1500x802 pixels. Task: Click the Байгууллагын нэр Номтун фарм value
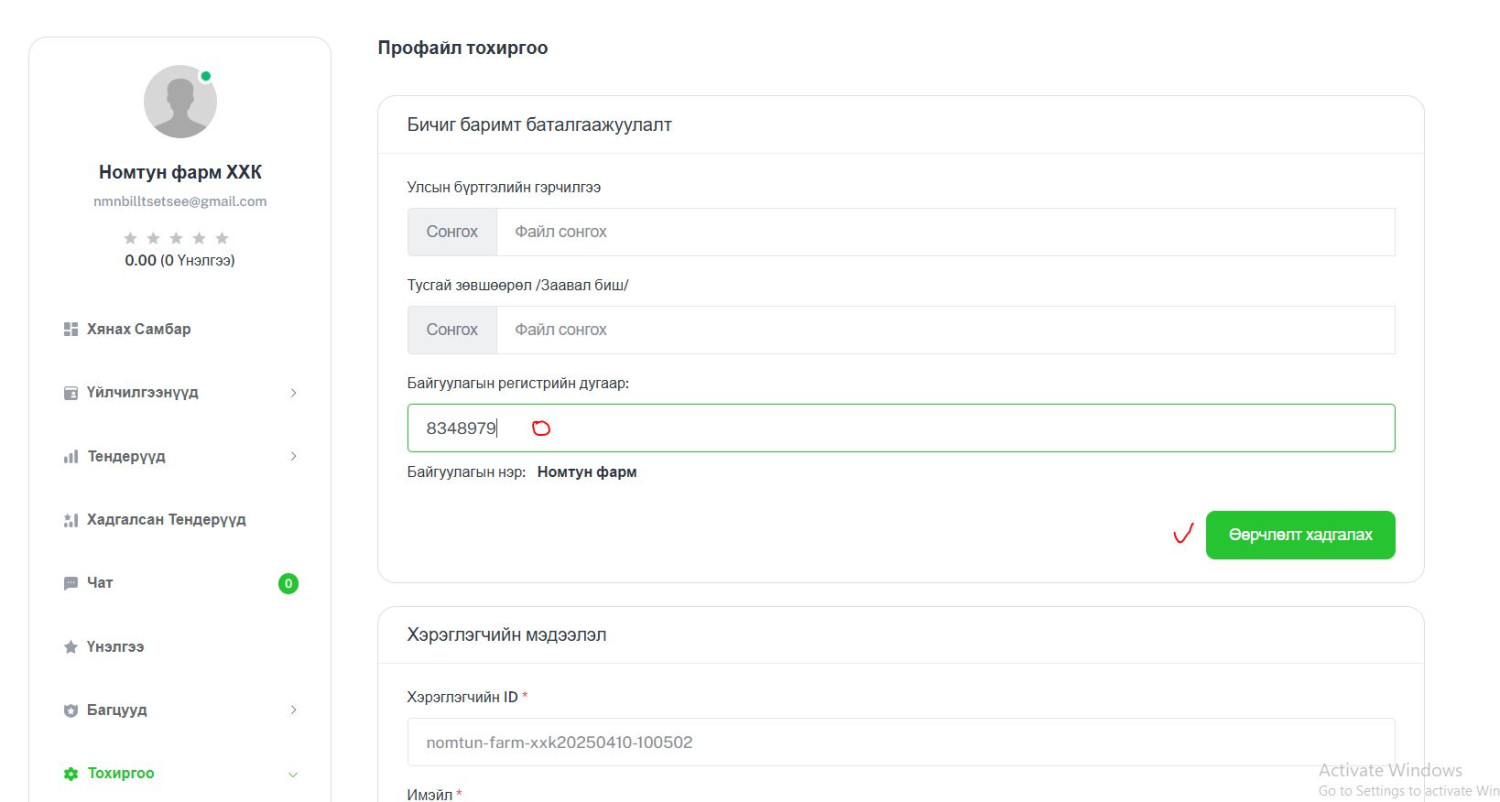coord(587,472)
